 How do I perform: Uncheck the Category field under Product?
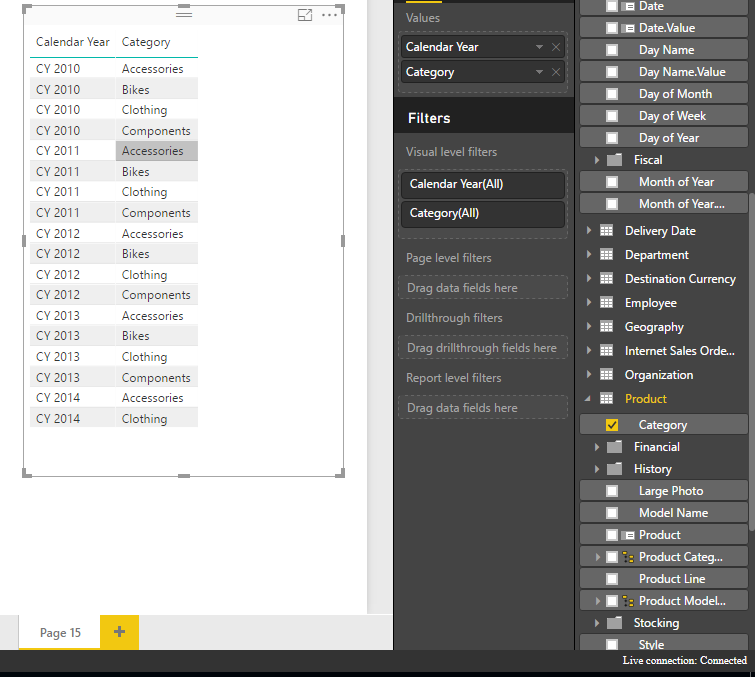(x=612, y=425)
